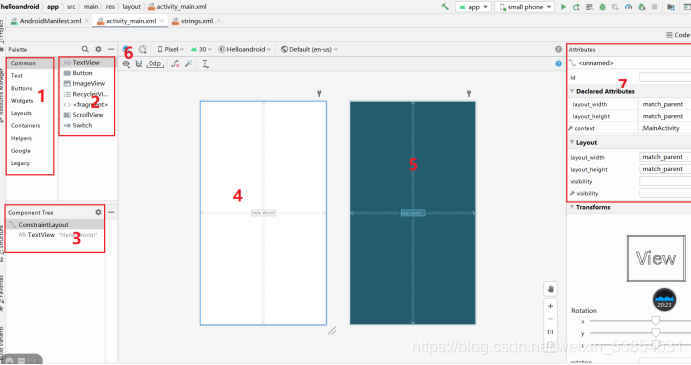
Task: Open the small phone device dropdown
Action: (x=524, y=7)
